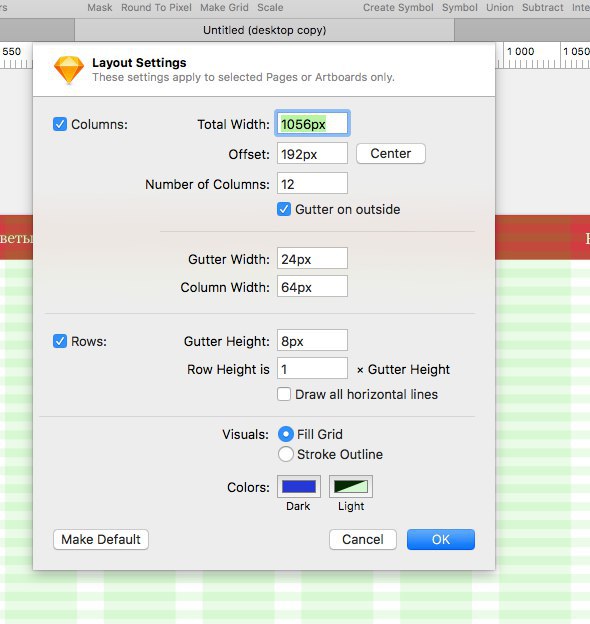Viewport: 590px width, 624px height.
Task: Confirm layout settings with OK
Action: coord(441,540)
